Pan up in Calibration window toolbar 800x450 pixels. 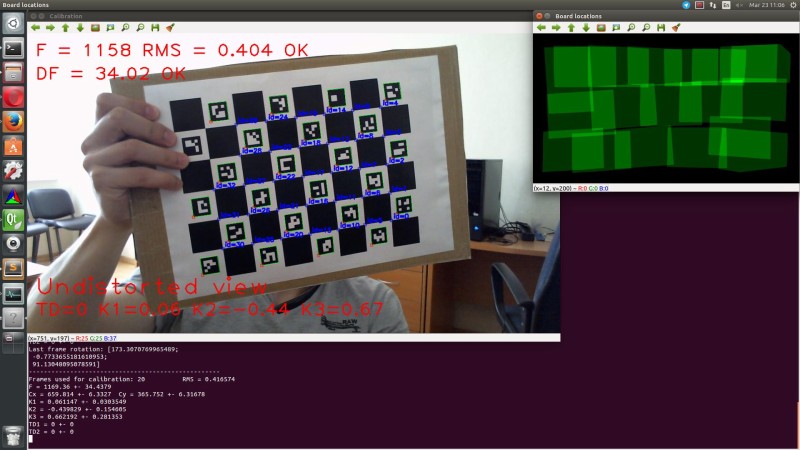[x=65, y=28]
